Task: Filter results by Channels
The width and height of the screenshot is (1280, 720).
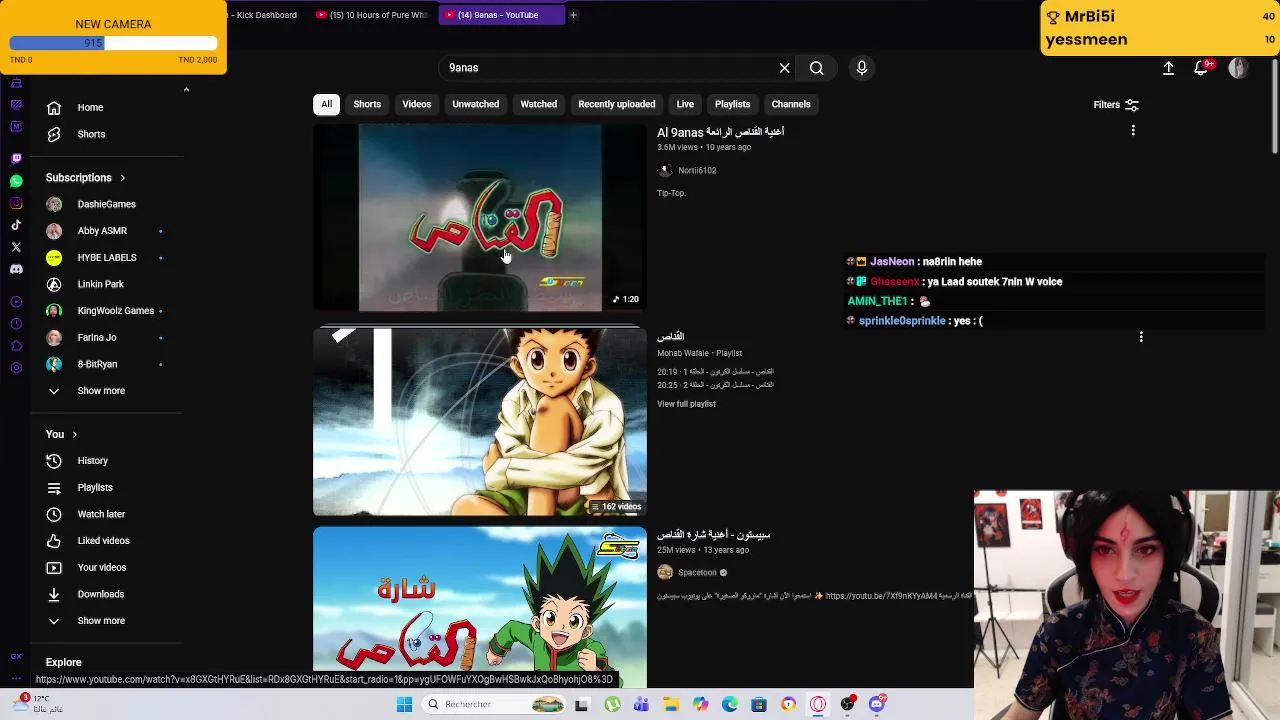Action: click(791, 104)
